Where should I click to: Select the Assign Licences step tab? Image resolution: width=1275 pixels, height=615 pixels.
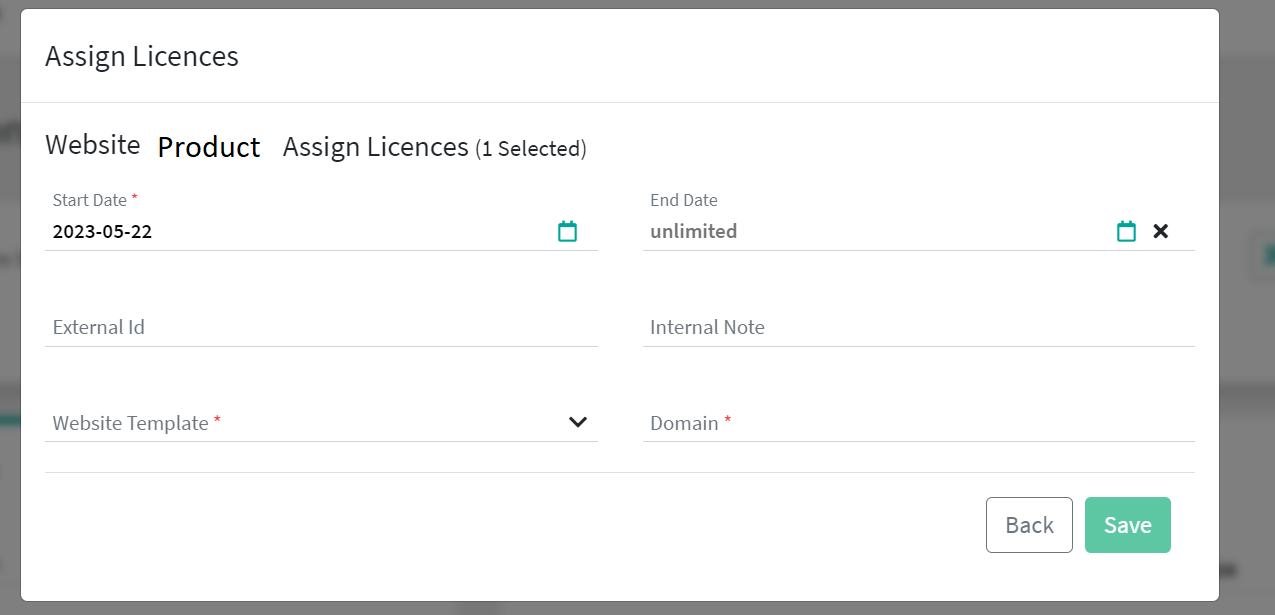tap(375, 147)
